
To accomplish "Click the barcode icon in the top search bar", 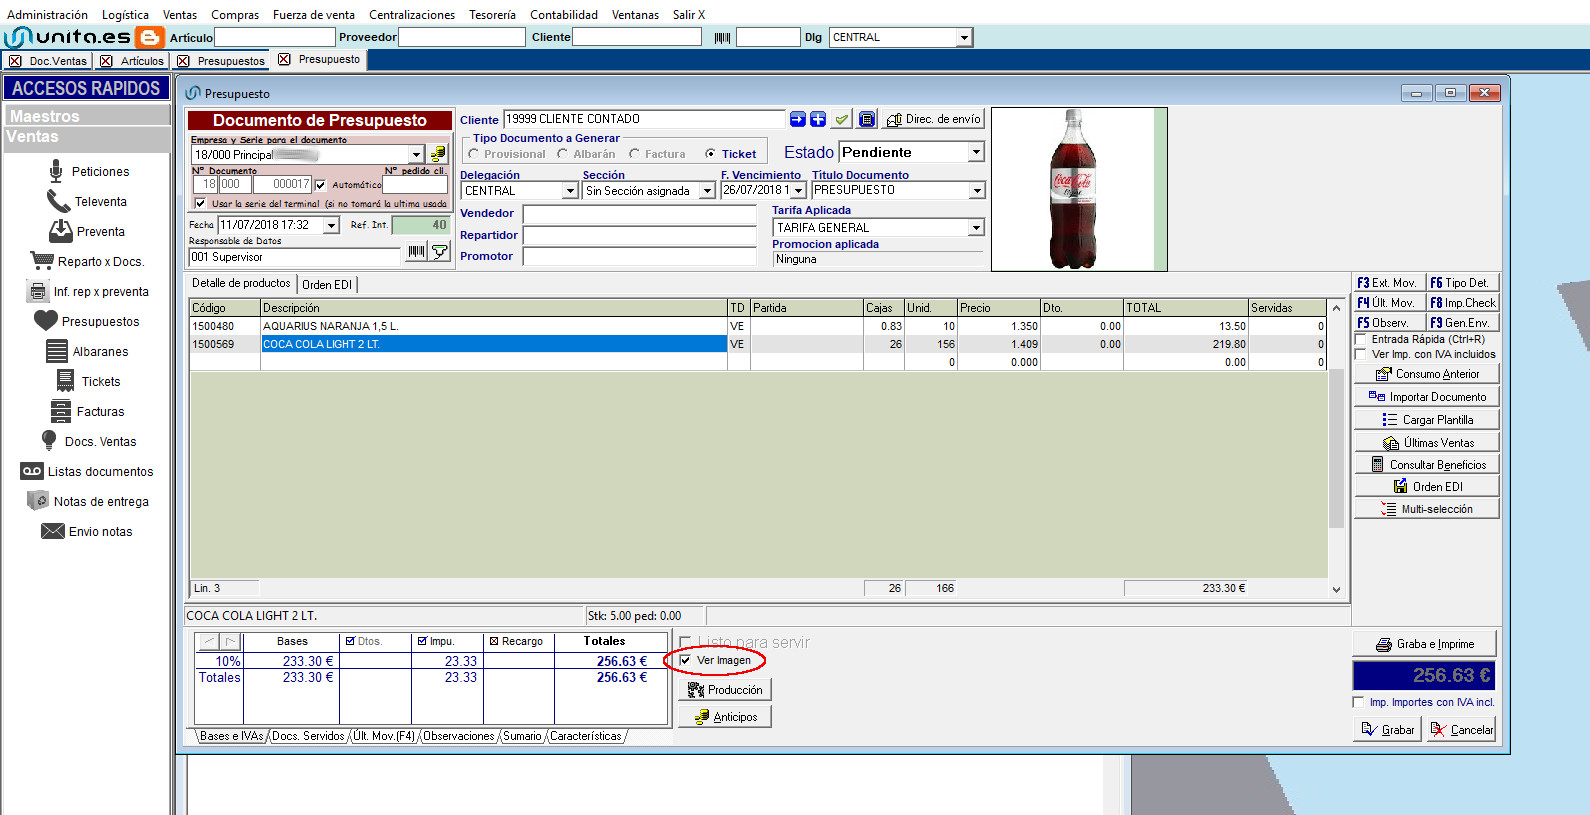I will pos(723,38).
